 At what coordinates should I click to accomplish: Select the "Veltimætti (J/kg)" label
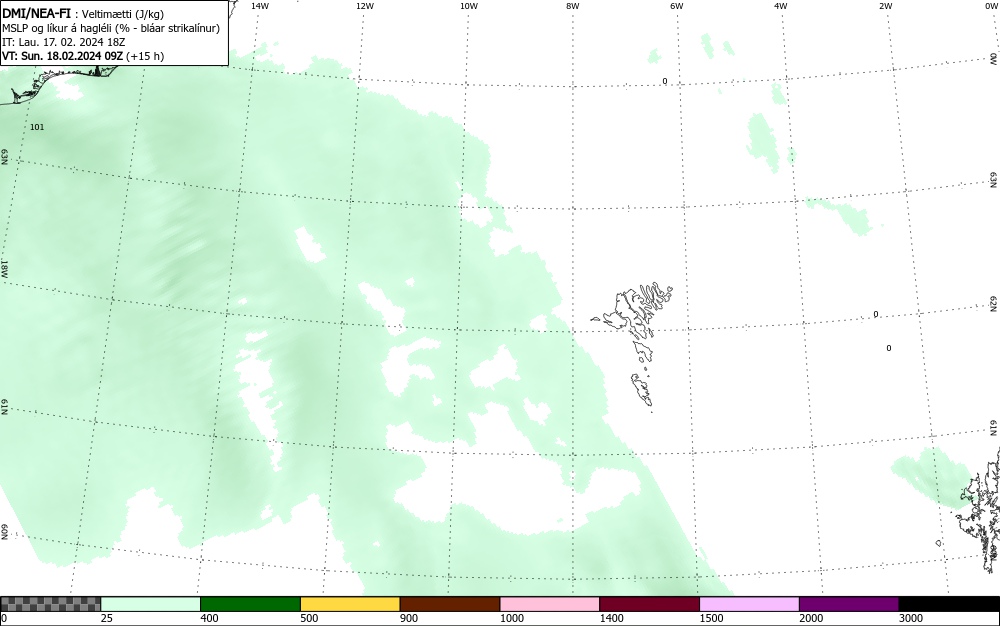(122, 15)
